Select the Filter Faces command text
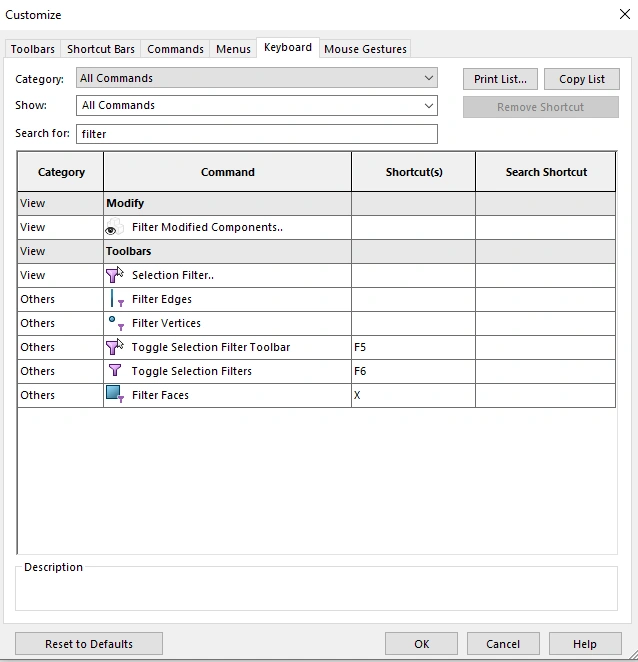This screenshot has width=638, height=662. (160, 395)
